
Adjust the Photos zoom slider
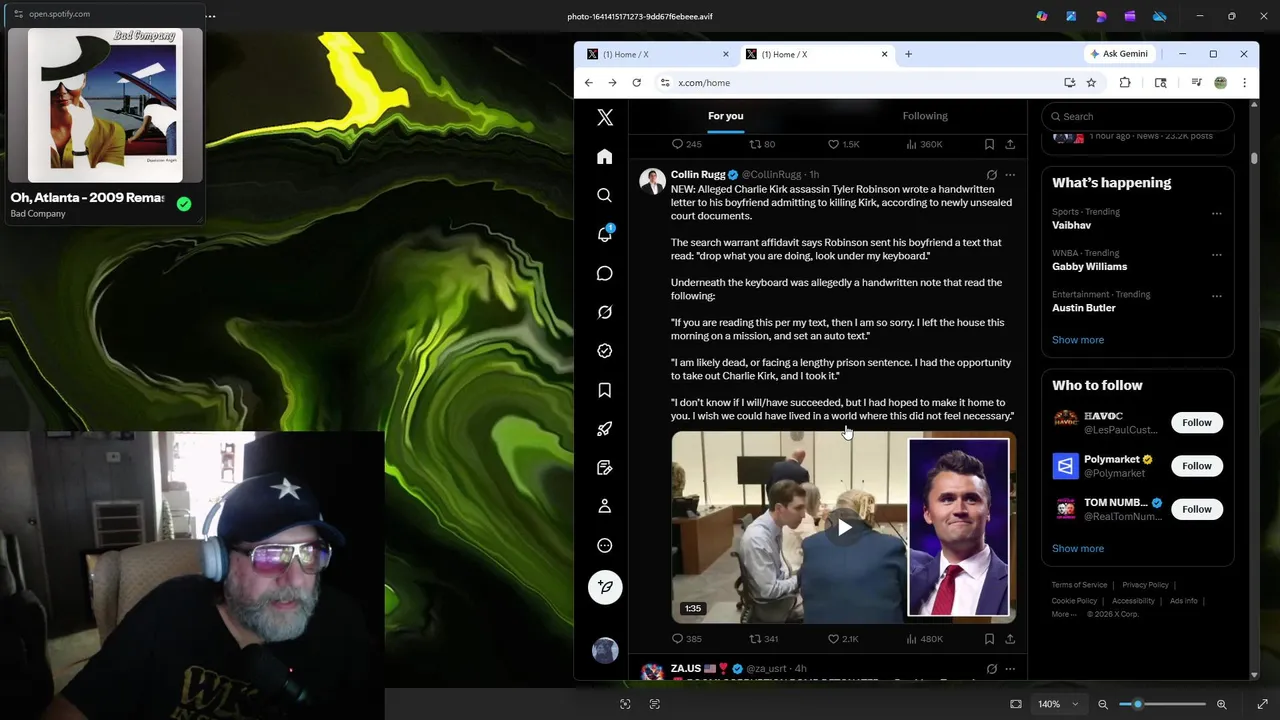(x=1162, y=704)
